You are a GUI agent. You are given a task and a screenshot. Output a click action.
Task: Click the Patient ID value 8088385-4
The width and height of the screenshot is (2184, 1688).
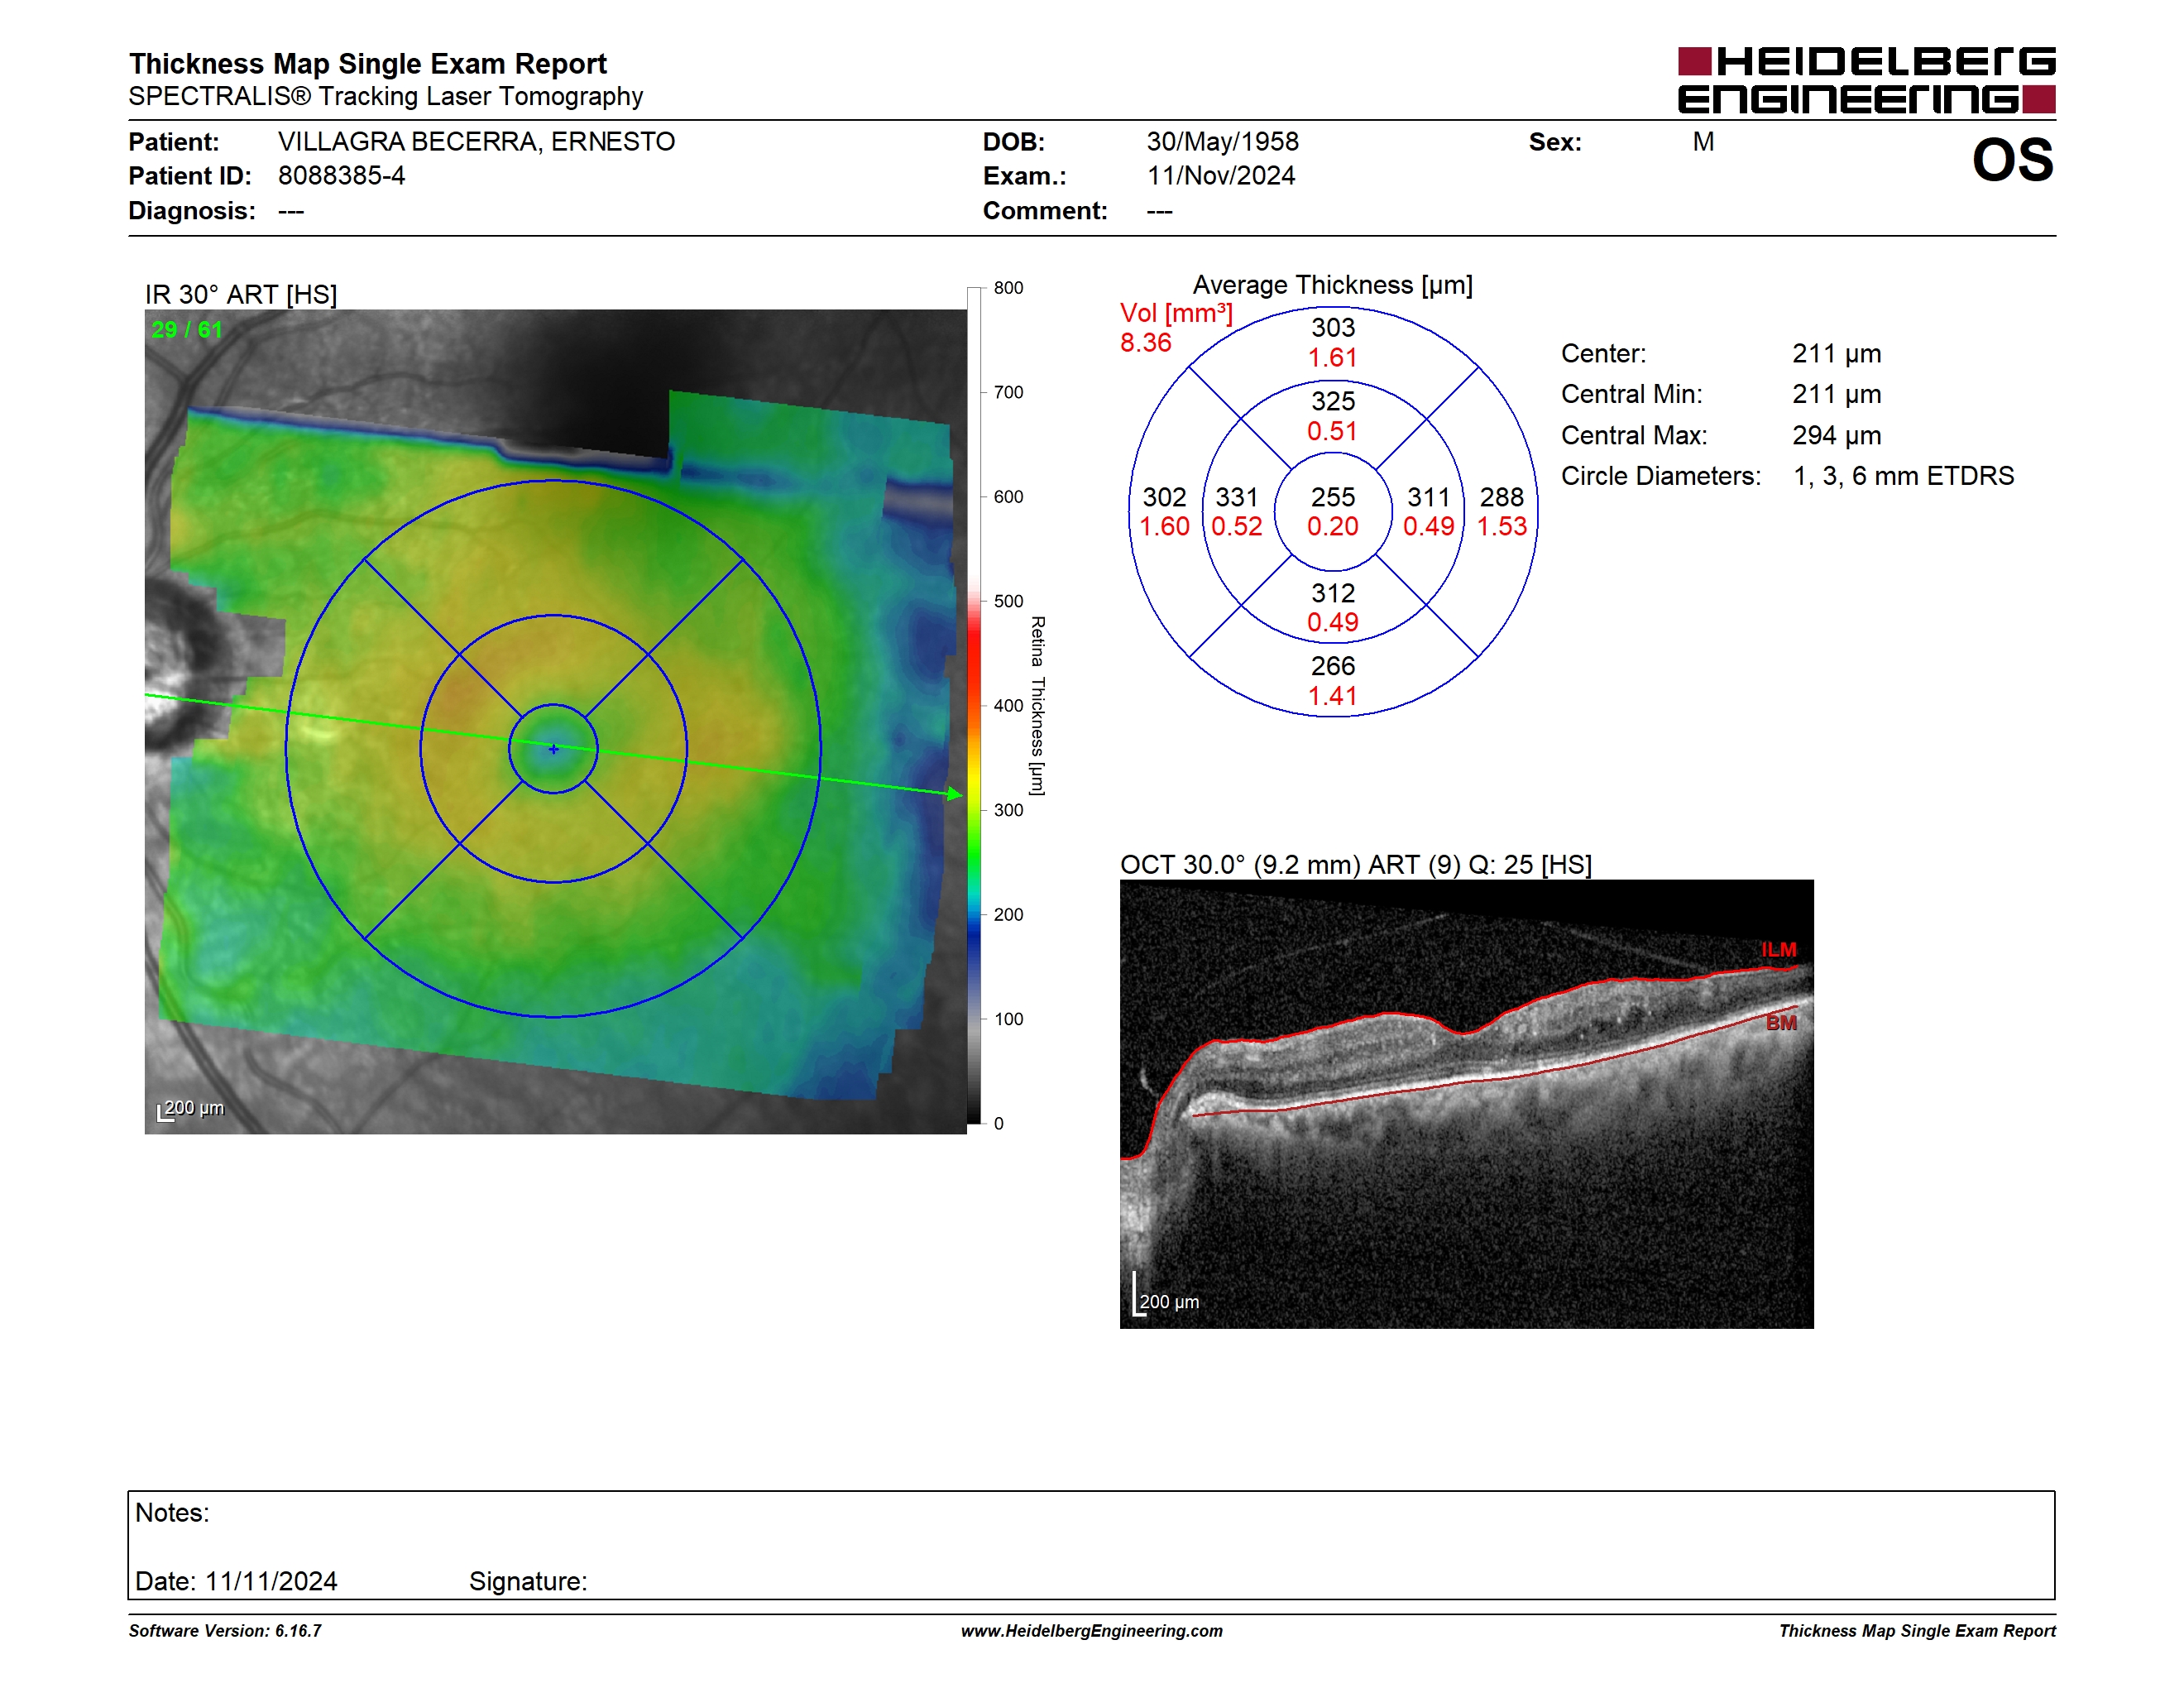click(x=341, y=176)
